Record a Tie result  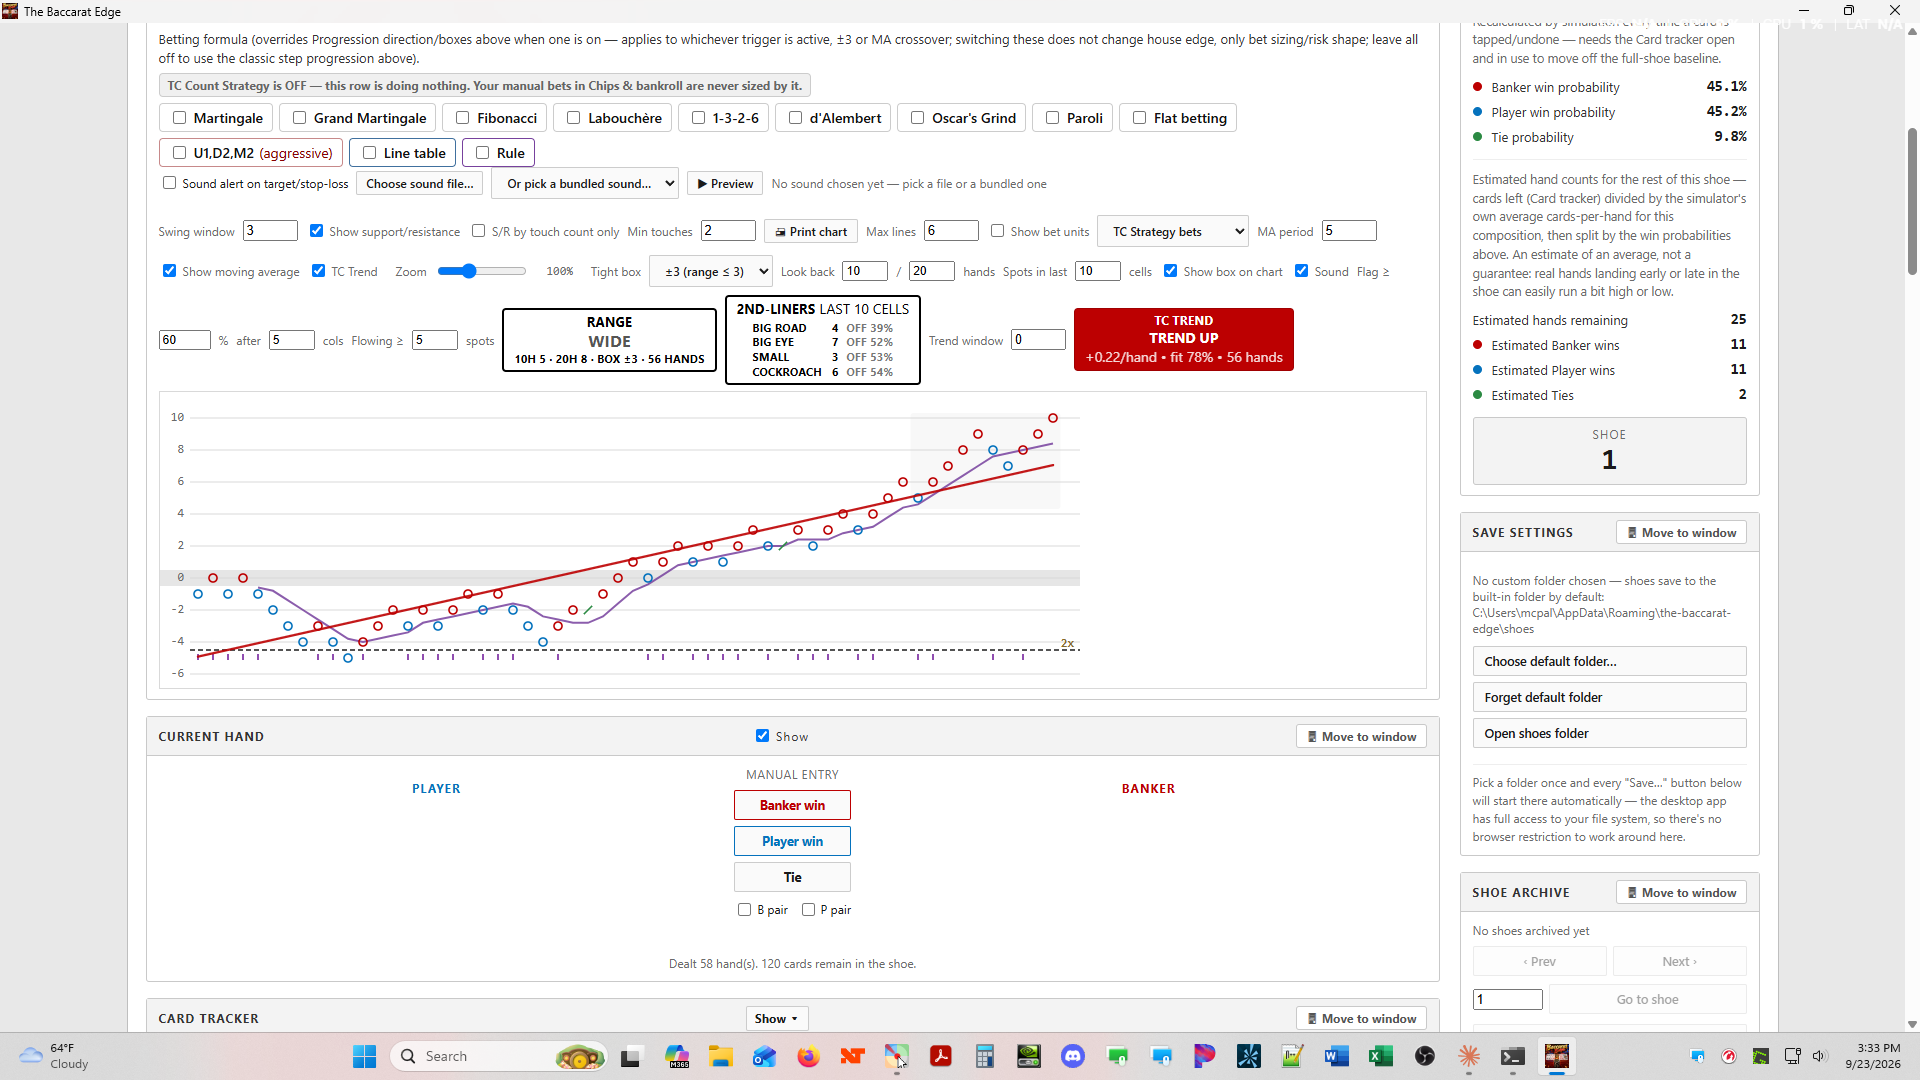pos(792,877)
